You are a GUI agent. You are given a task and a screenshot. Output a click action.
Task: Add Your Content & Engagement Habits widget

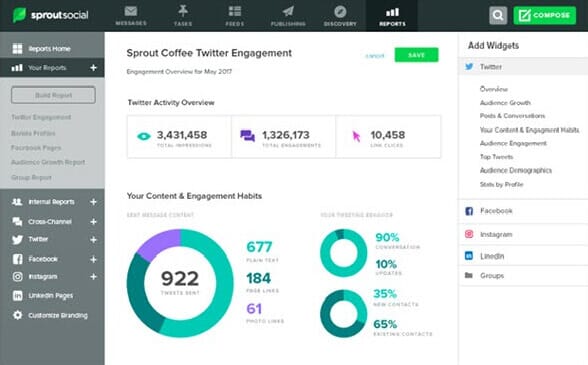[530, 130]
